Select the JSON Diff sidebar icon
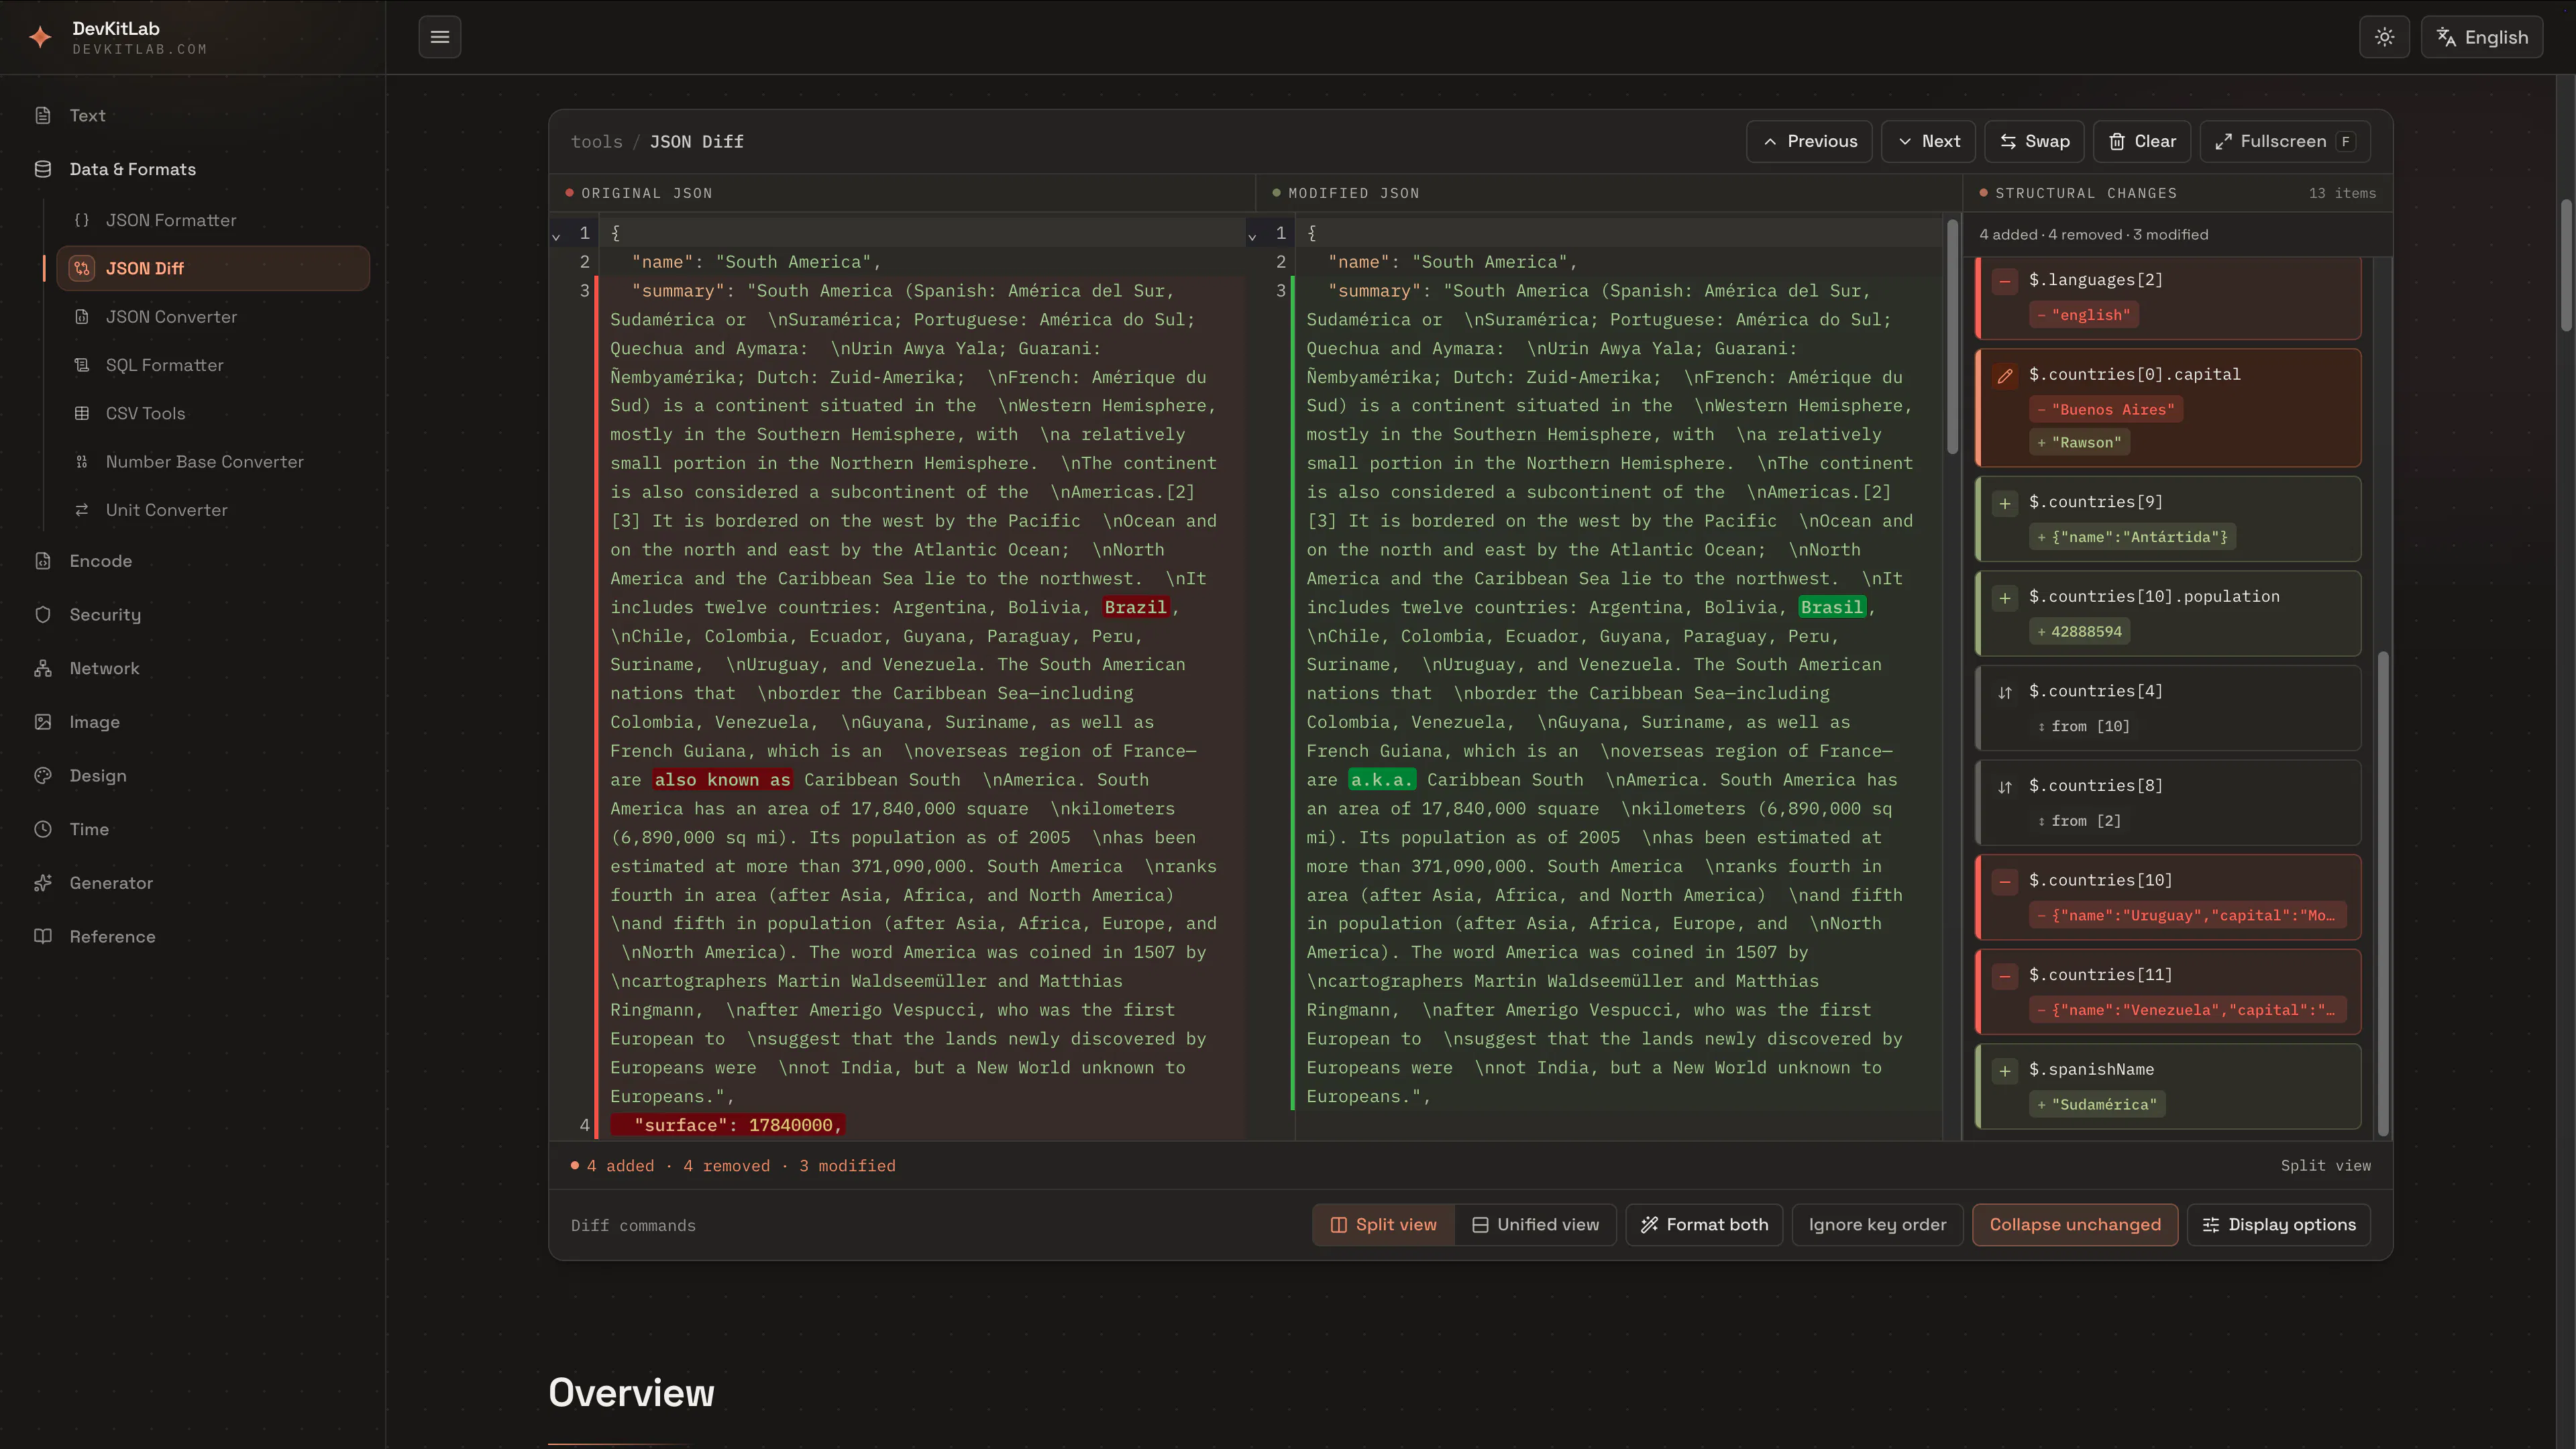Image resolution: width=2576 pixels, height=1449 pixels. (x=82, y=268)
